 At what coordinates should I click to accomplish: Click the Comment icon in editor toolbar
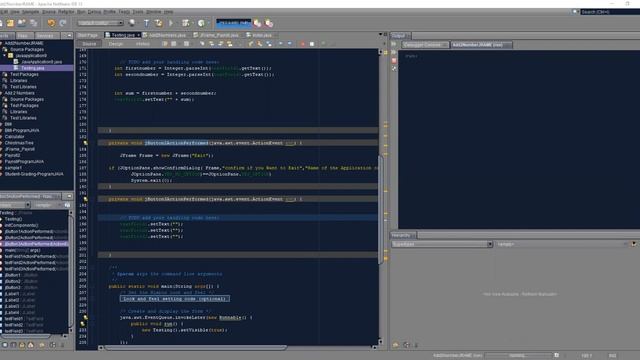pos(323,44)
